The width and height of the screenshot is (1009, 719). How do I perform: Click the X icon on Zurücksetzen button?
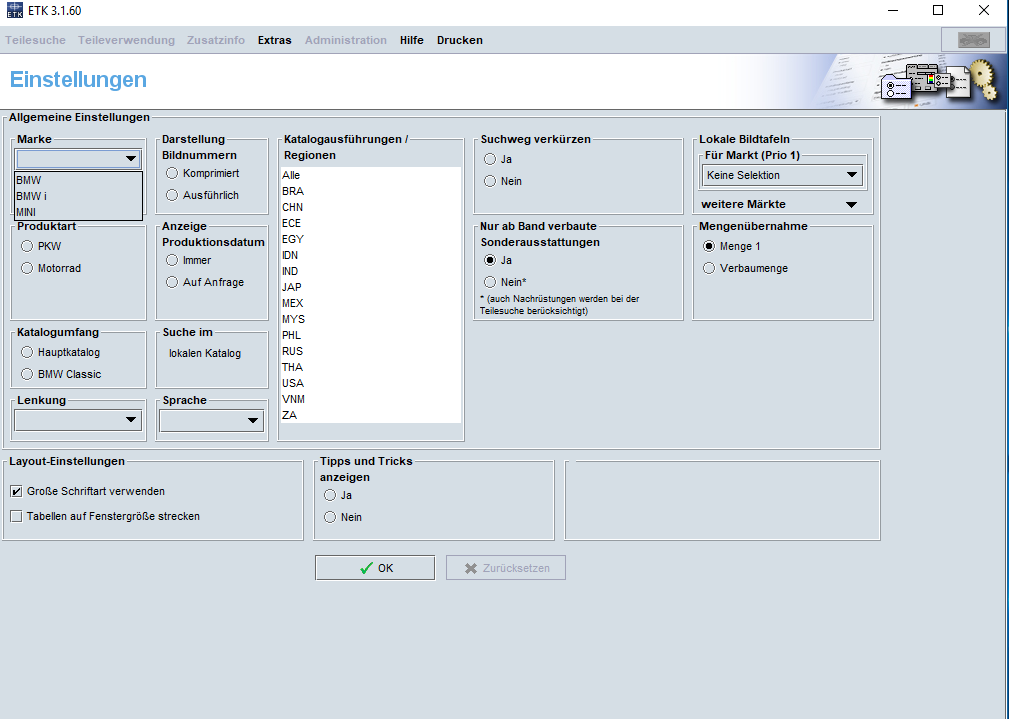[471, 568]
